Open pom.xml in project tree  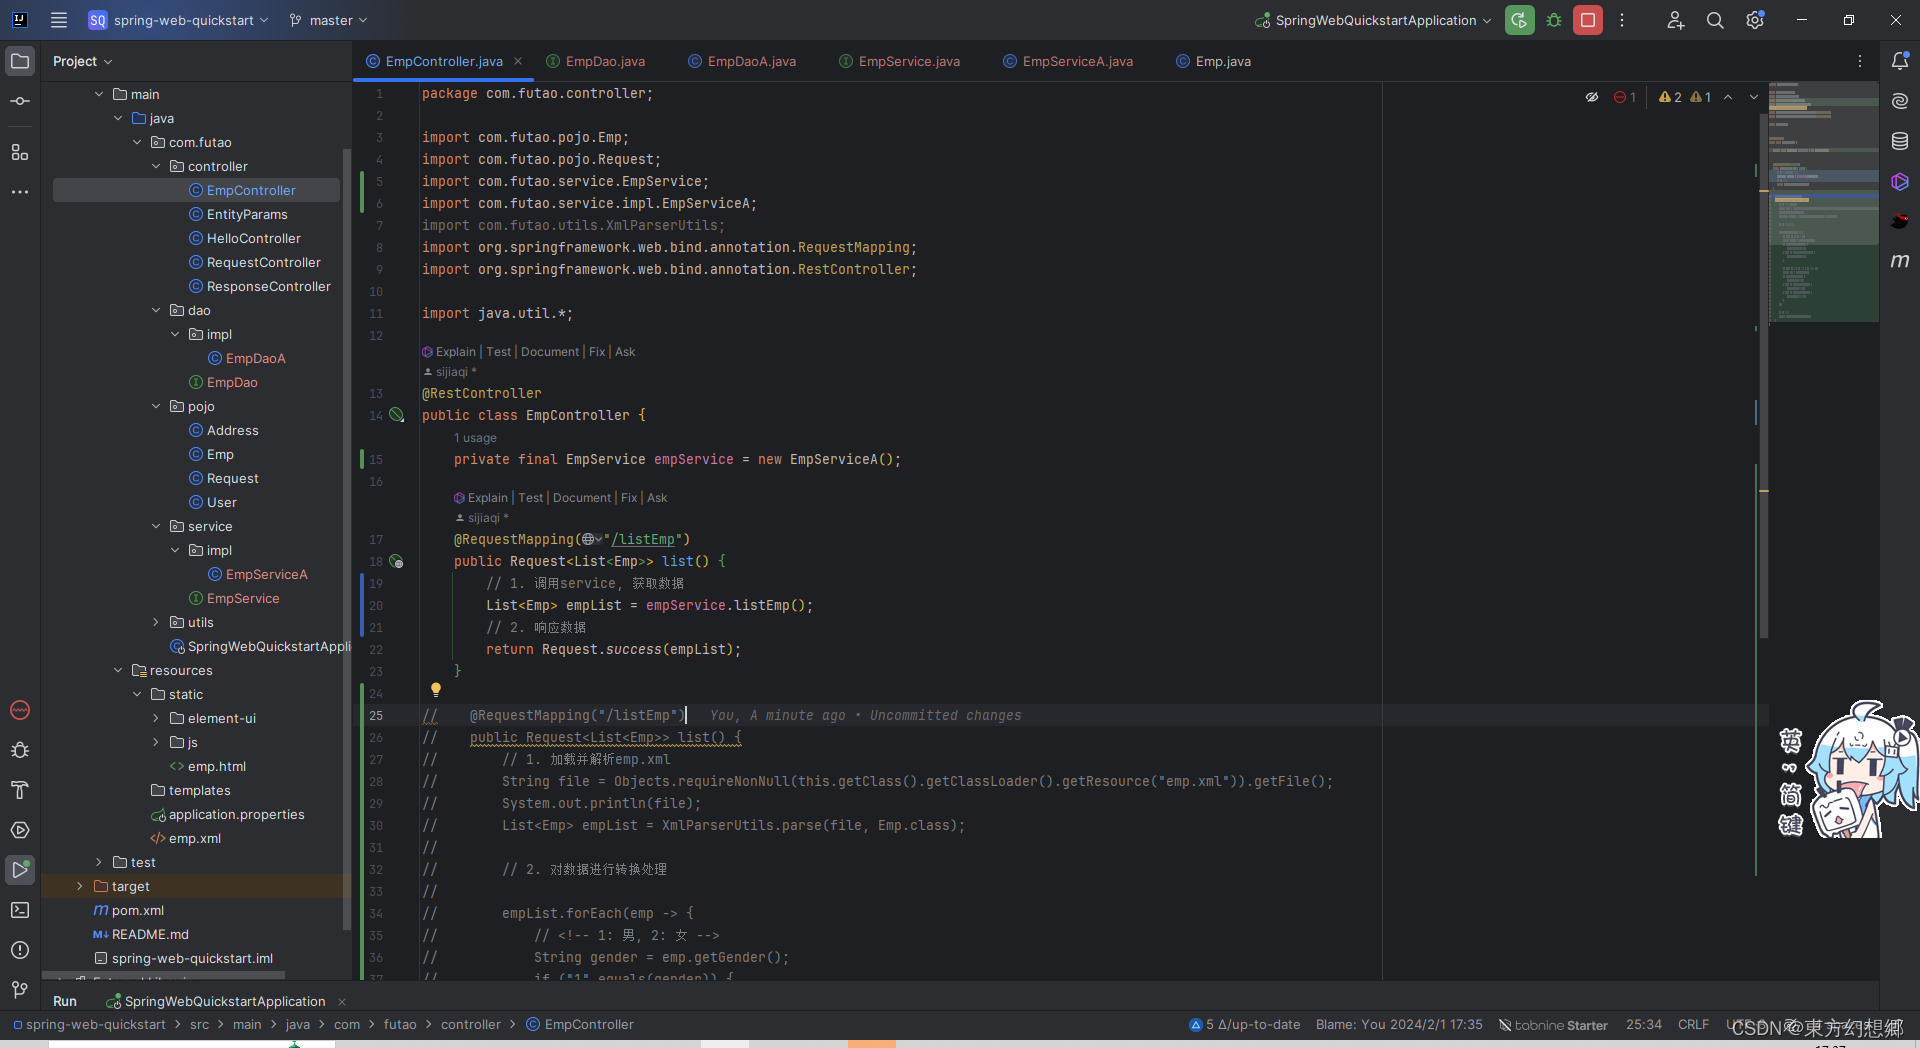(138, 910)
